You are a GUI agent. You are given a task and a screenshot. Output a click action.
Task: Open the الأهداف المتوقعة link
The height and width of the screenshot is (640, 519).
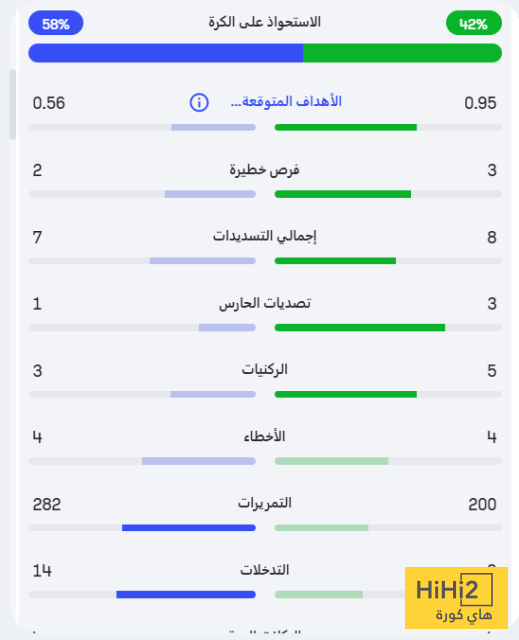pyautogui.click(x=286, y=101)
